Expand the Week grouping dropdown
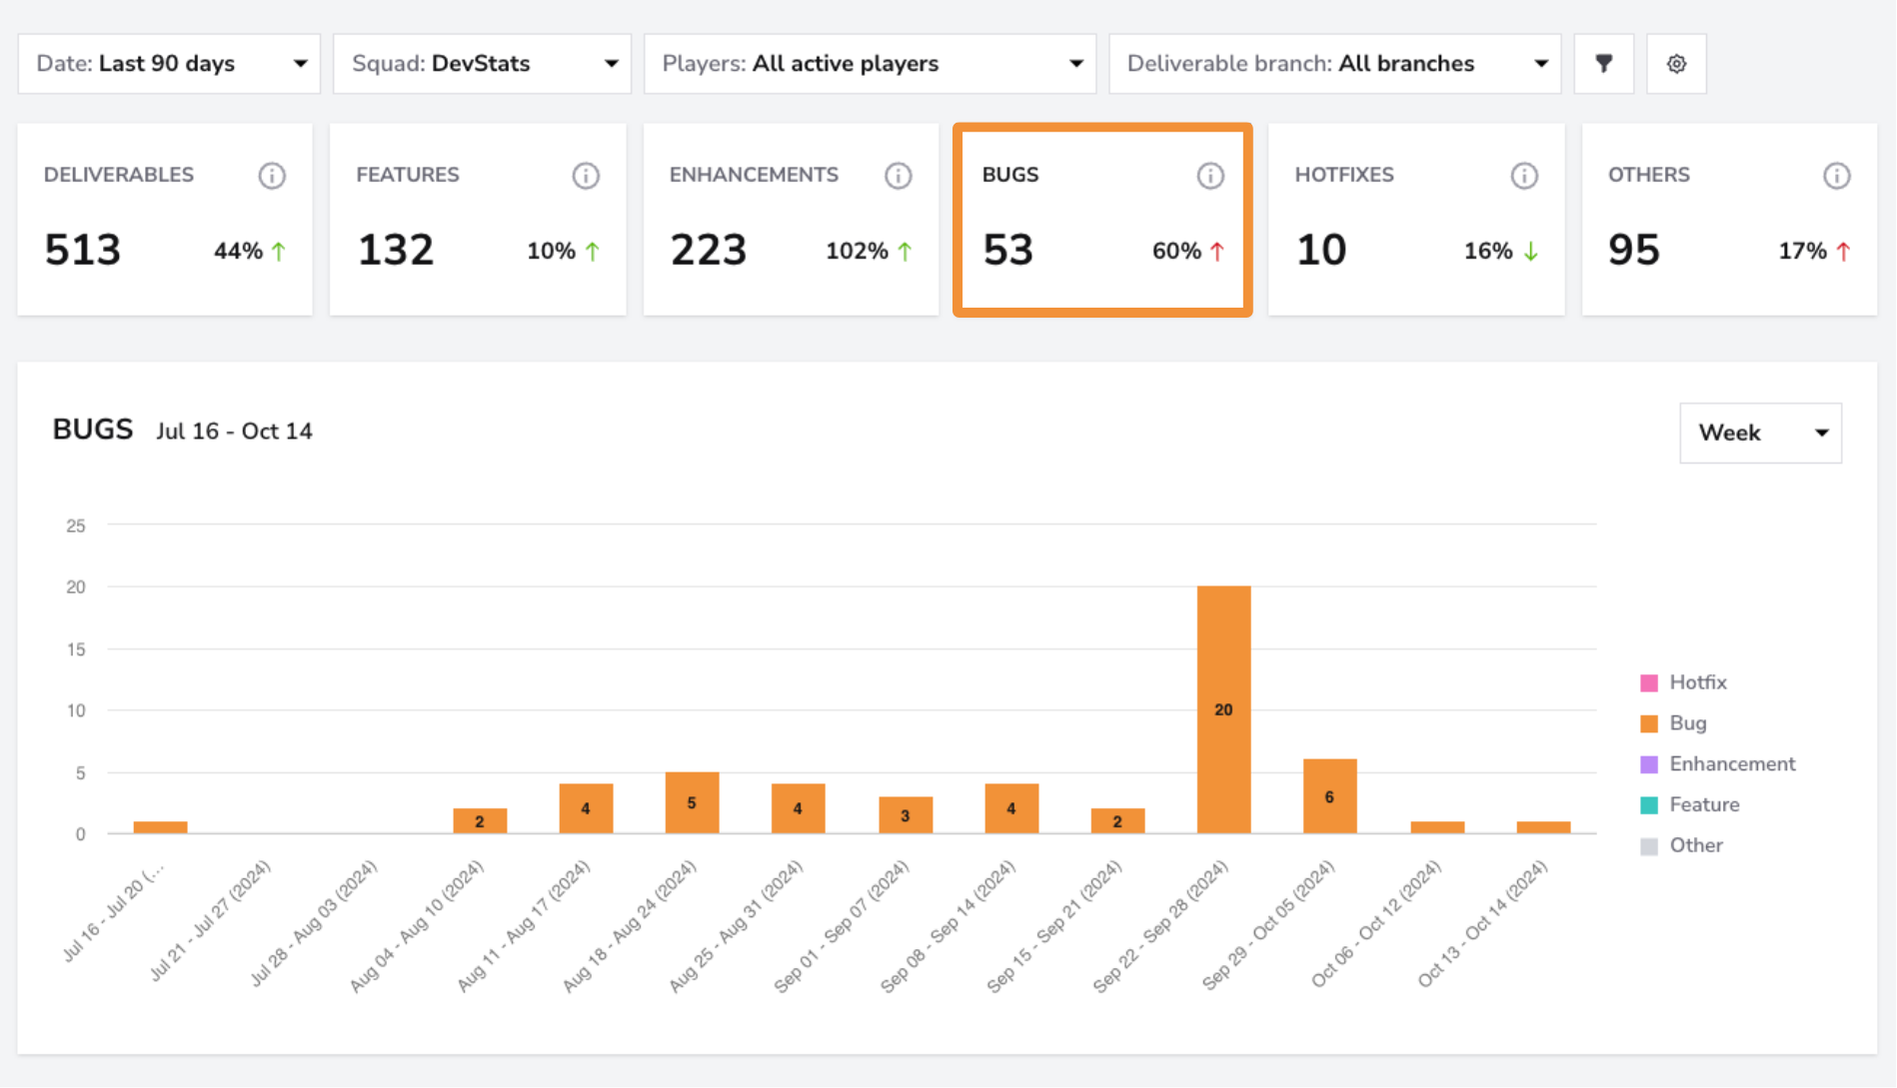 [x=1760, y=433]
